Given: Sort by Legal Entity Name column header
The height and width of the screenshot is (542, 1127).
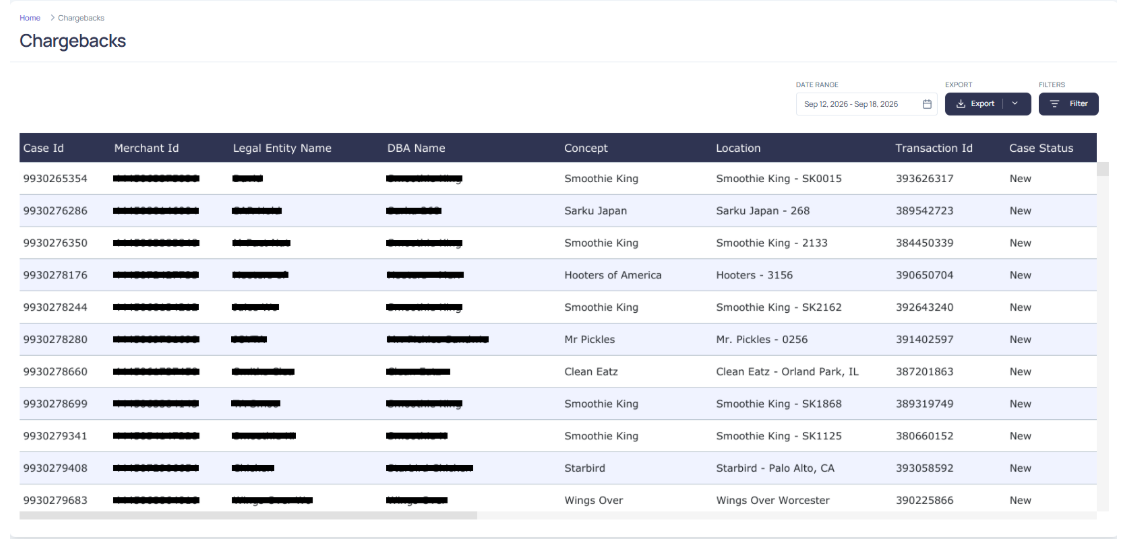Looking at the screenshot, I should pos(282,148).
